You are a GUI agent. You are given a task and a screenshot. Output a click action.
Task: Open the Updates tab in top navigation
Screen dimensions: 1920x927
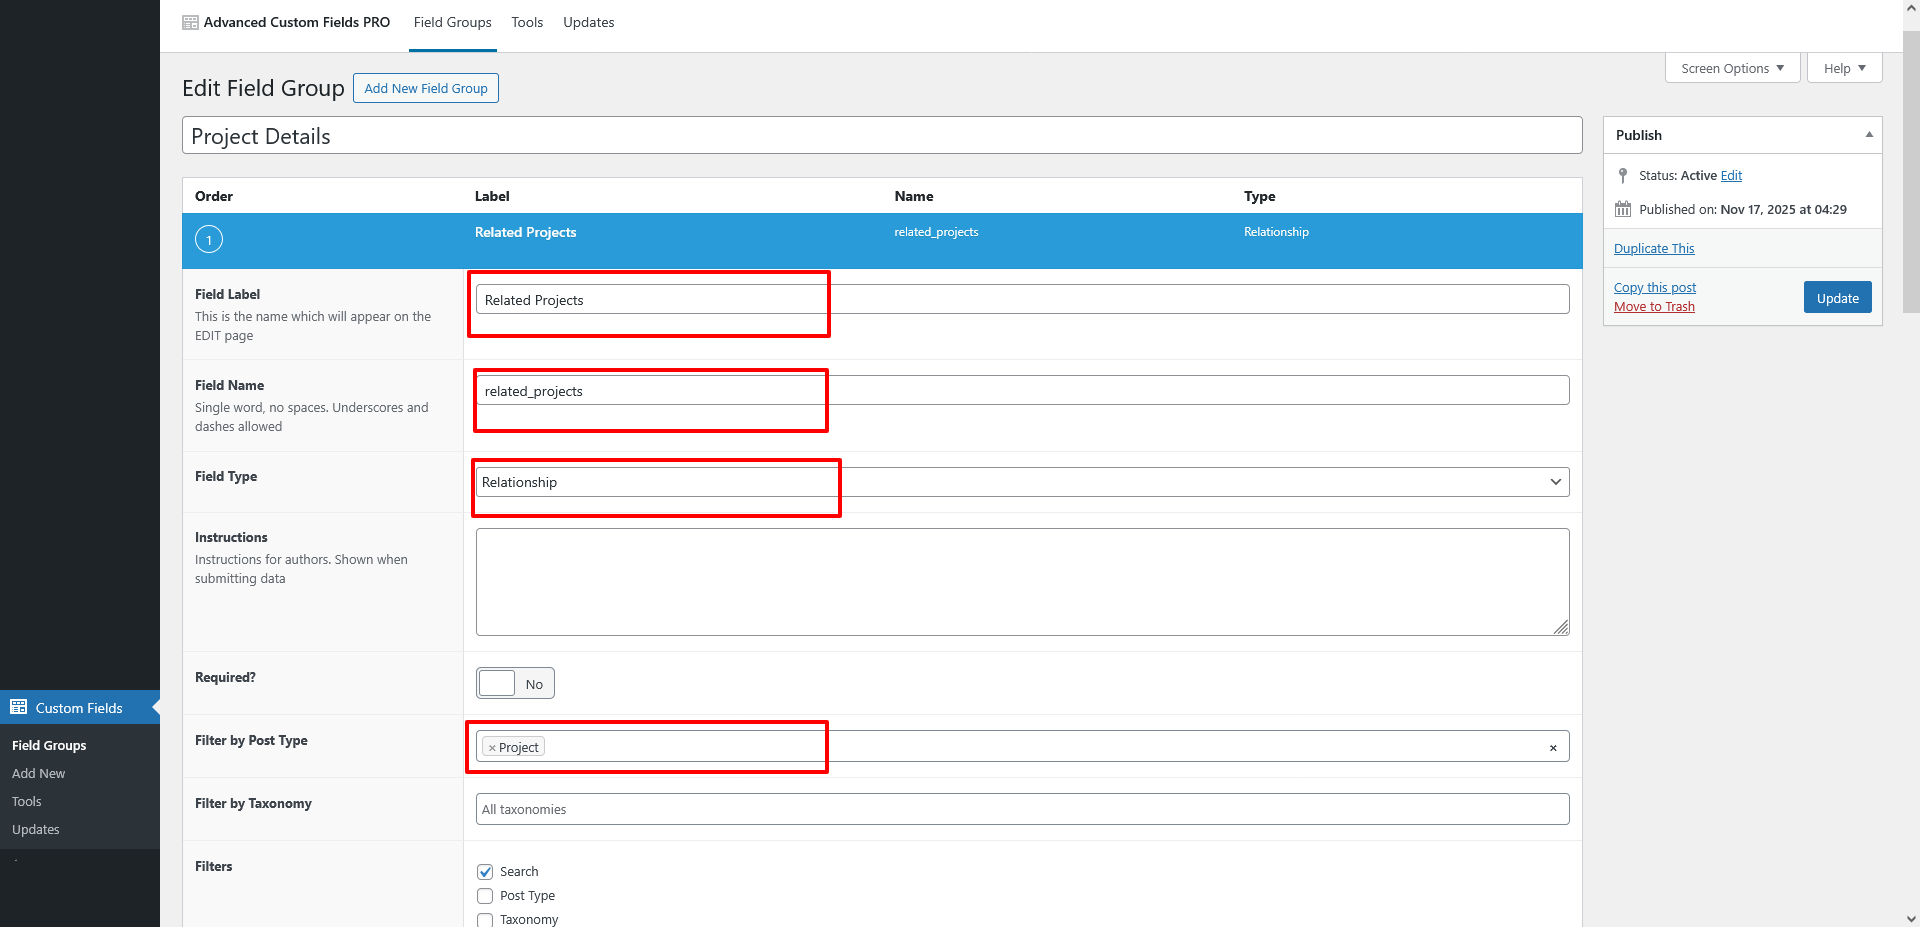click(588, 23)
